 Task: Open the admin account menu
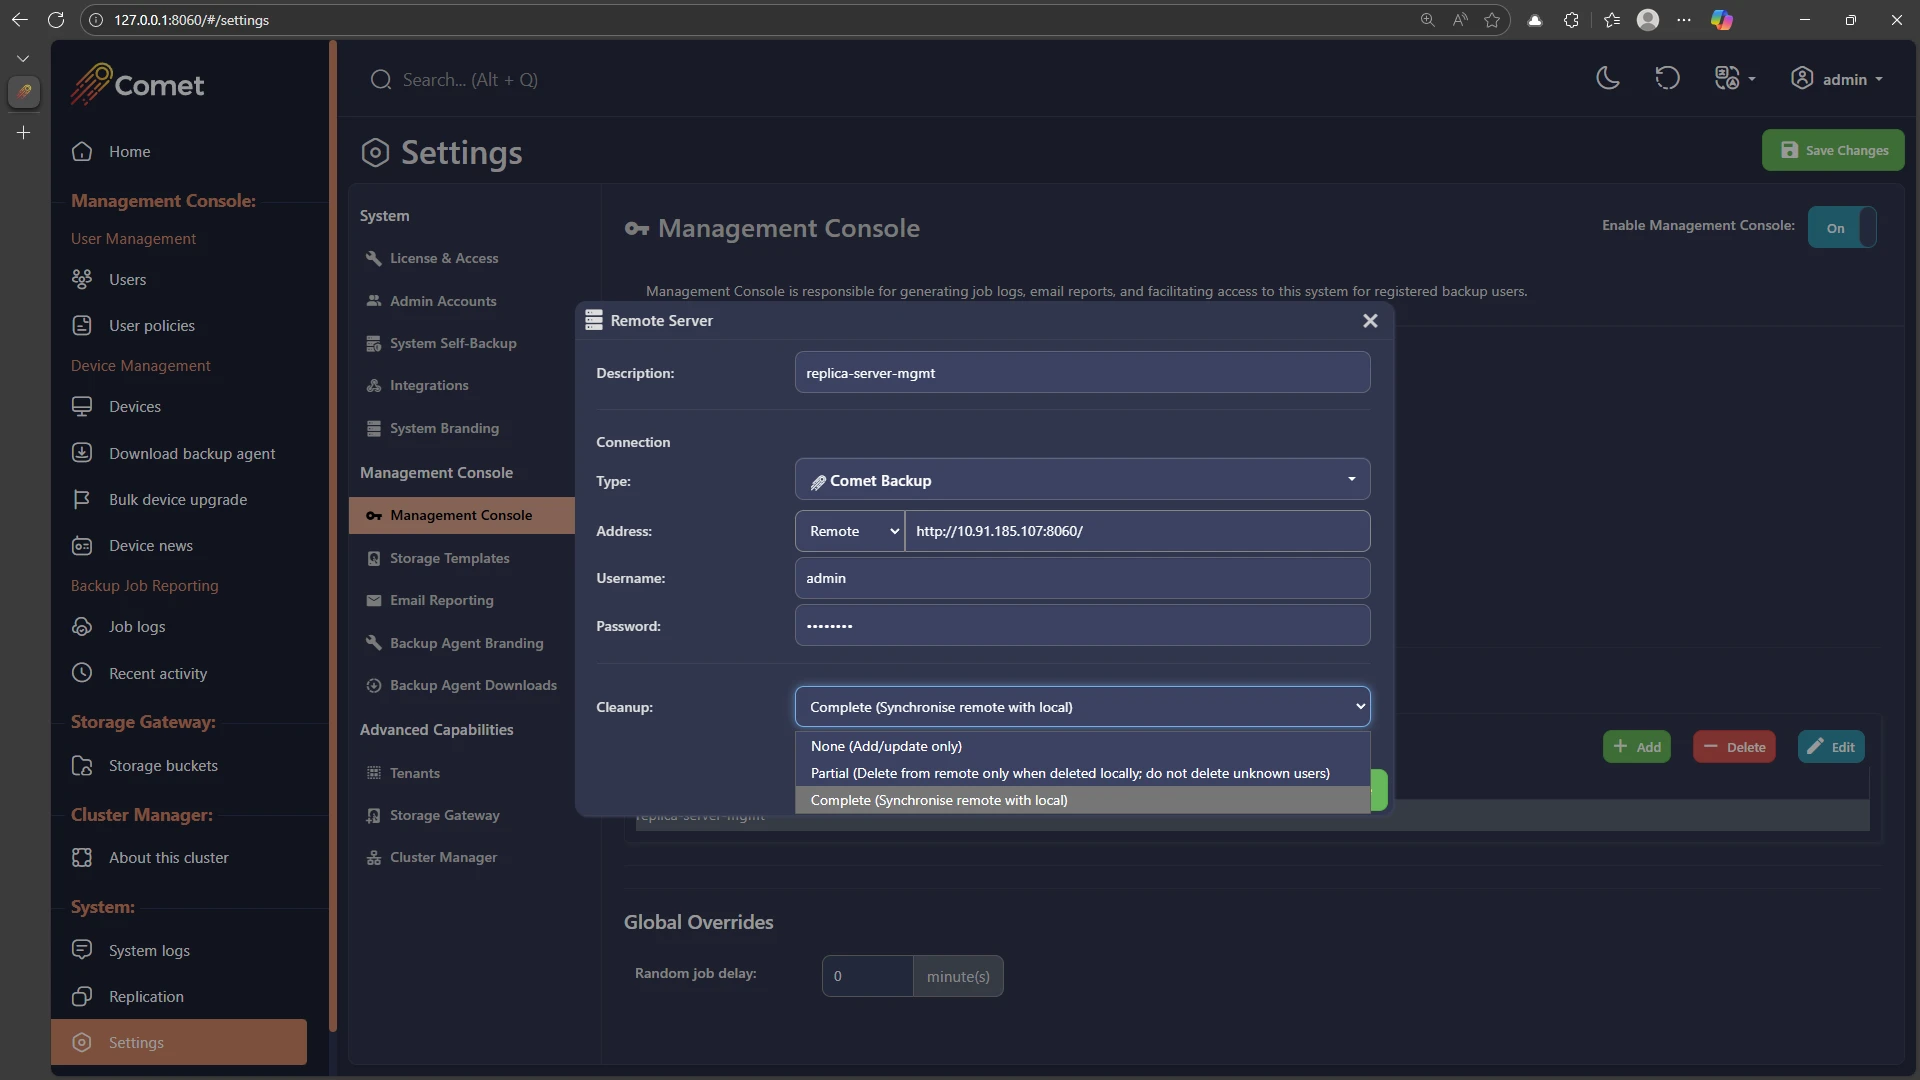1837,79
